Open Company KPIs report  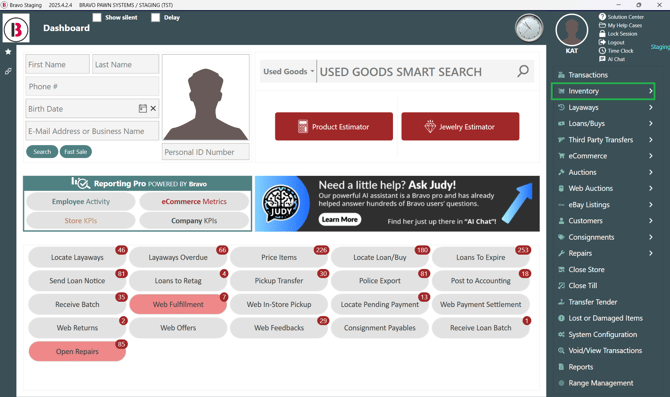coord(194,221)
